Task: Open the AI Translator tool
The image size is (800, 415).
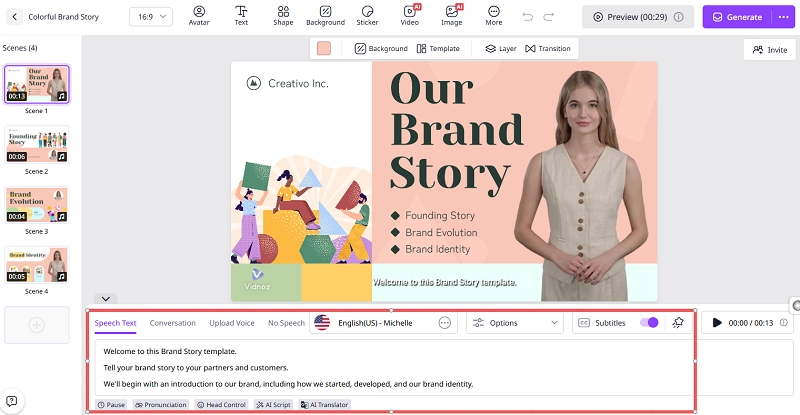Action: pyautogui.click(x=324, y=405)
